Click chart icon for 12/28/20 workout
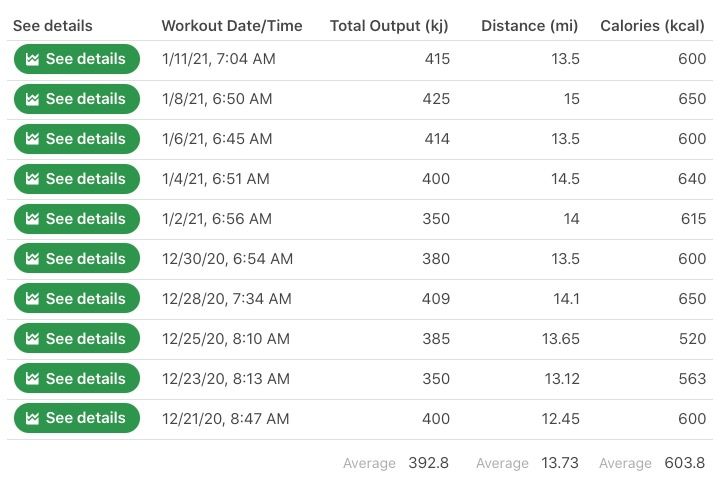Viewport: 725px width, 485px height. tap(32, 299)
